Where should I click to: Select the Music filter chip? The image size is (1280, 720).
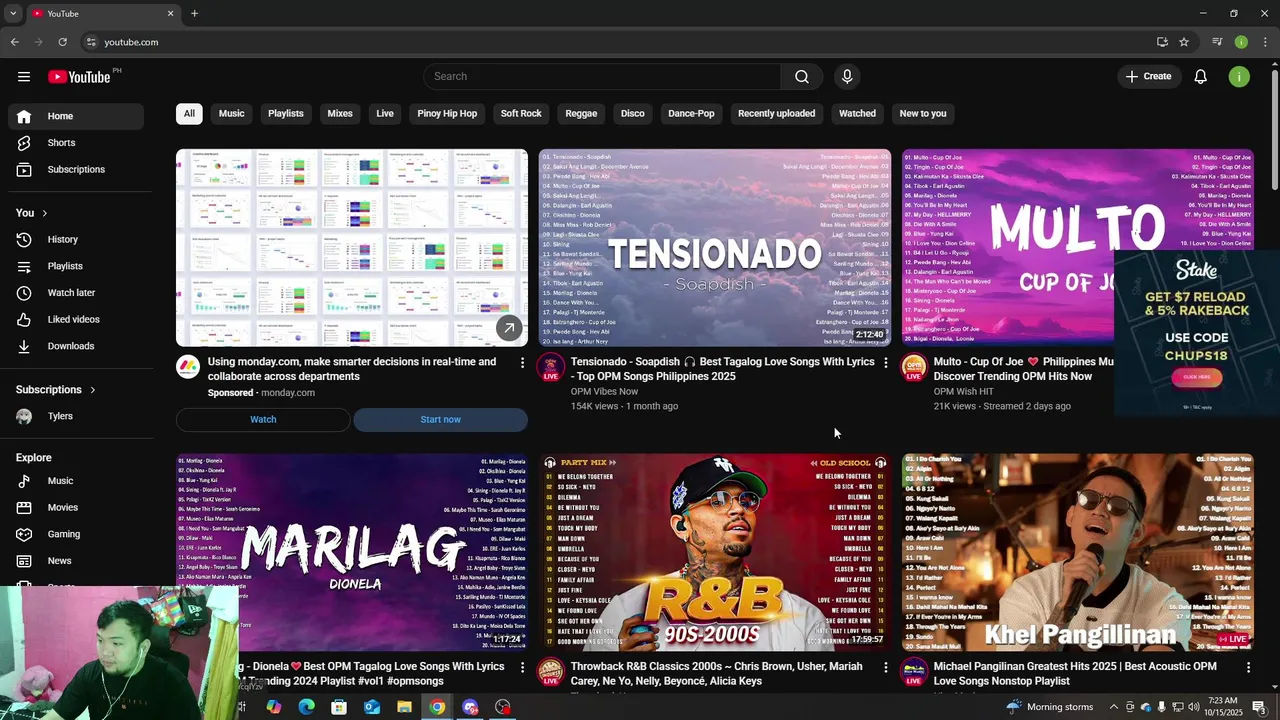point(231,114)
